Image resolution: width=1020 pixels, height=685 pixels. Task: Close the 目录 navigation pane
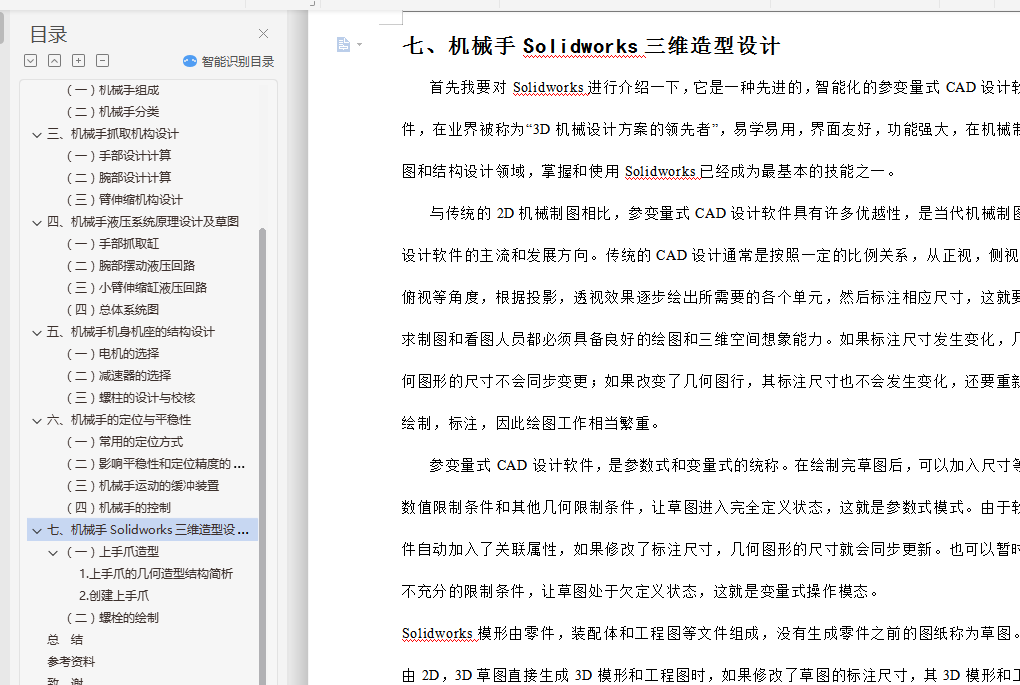coord(263,33)
